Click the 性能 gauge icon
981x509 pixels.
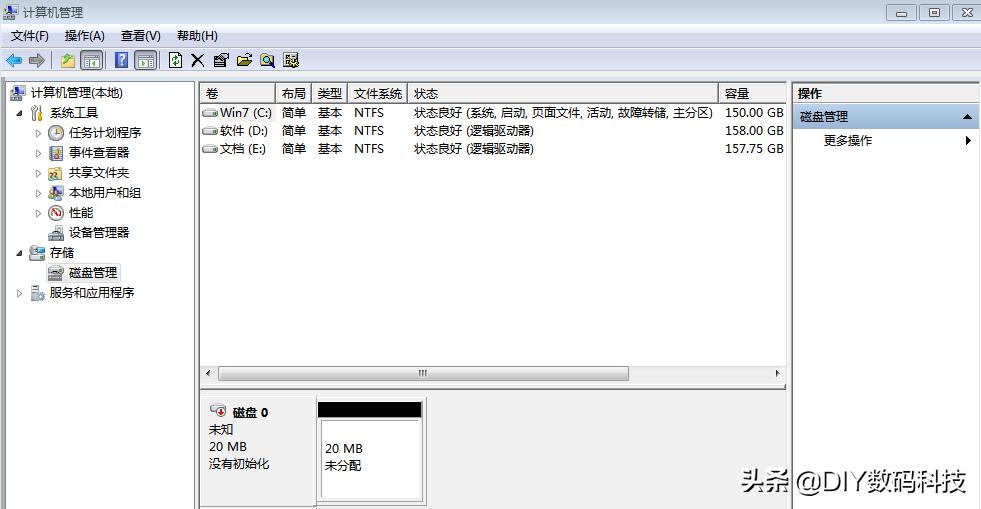pyautogui.click(x=56, y=213)
